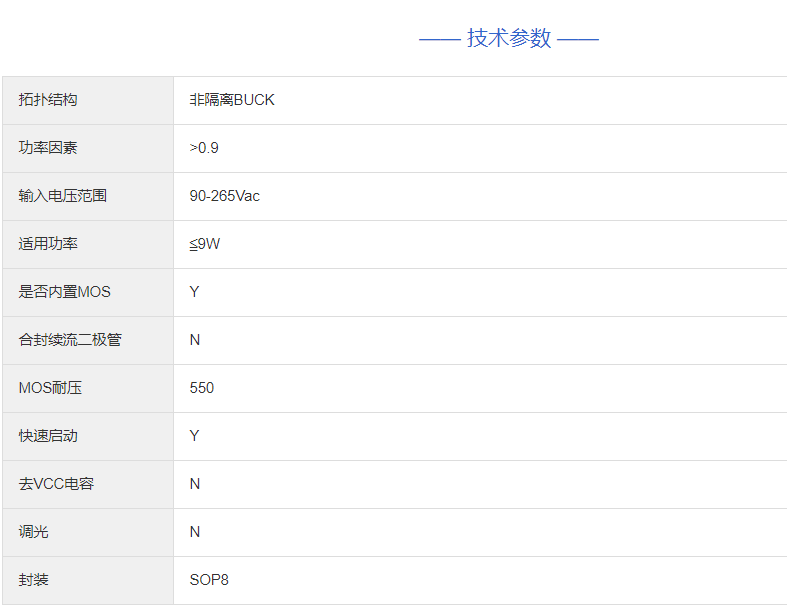Screen dimensions: 787x611
Task: Select the 快速启动 row label
Action: click(x=48, y=436)
